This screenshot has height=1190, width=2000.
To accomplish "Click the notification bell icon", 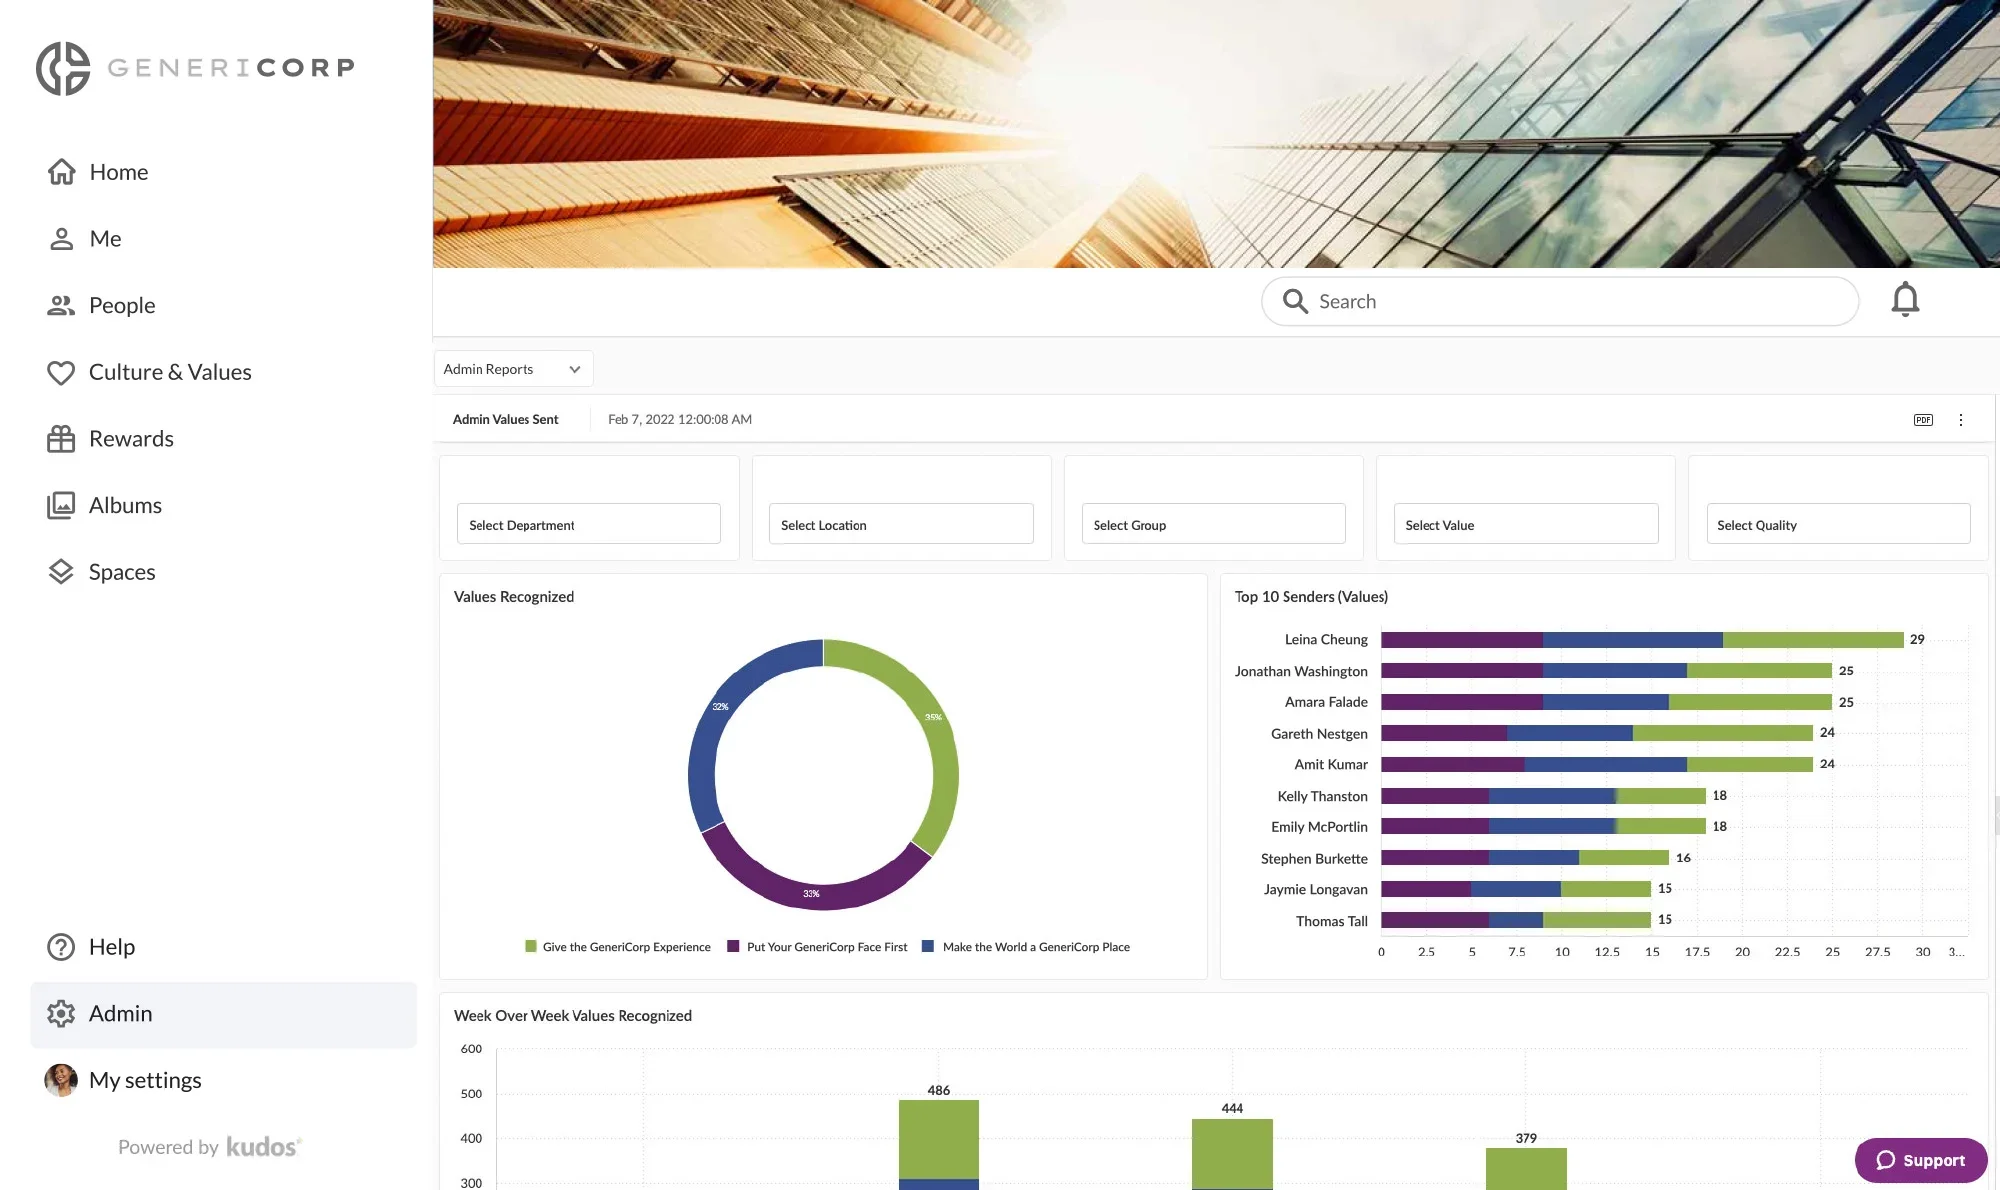I will tap(1905, 300).
